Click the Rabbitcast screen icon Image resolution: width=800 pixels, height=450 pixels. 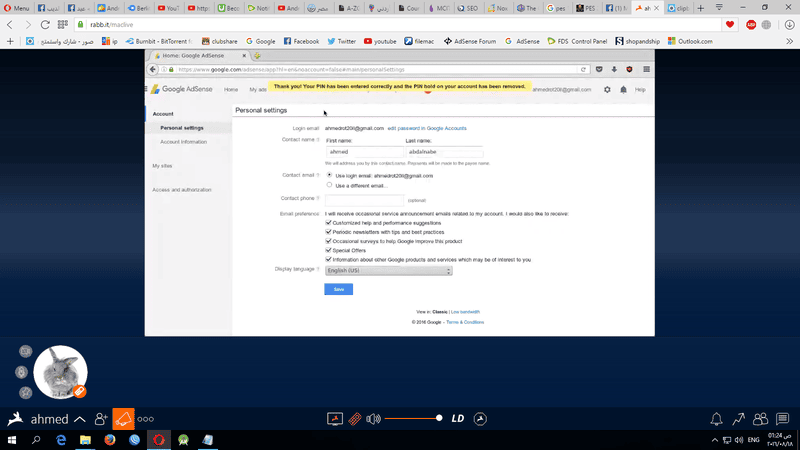point(335,419)
